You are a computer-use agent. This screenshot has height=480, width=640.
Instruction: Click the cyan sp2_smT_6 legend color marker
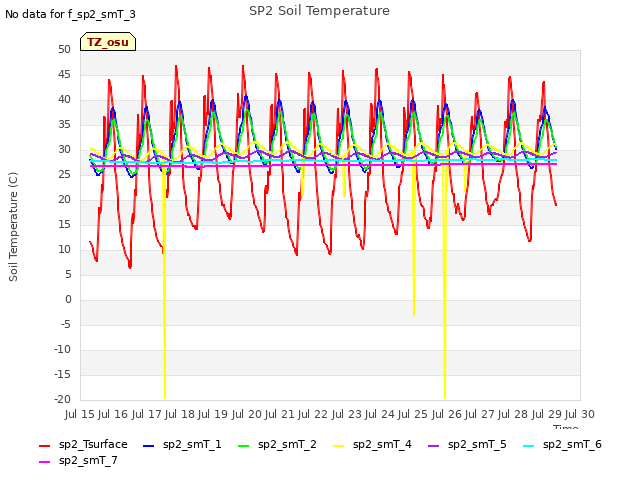point(528,446)
